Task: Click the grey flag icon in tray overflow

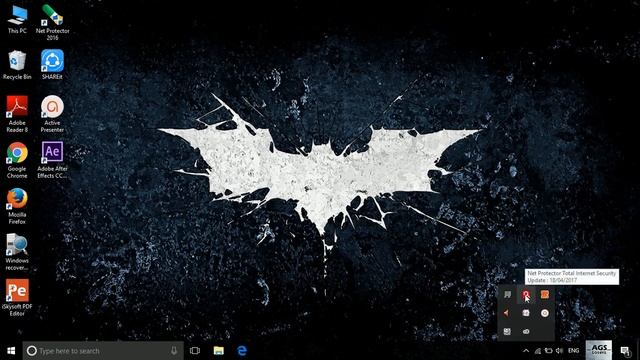Action: pyautogui.click(x=507, y=295)
